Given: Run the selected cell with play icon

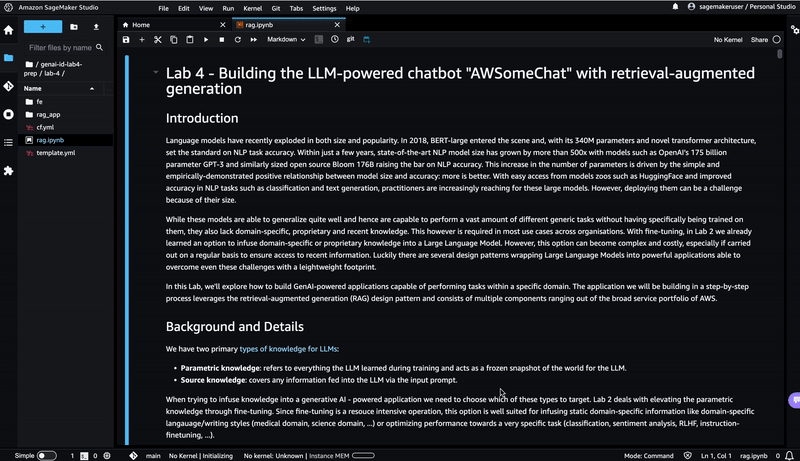Looking at the screenshot, I should (206, 39).
